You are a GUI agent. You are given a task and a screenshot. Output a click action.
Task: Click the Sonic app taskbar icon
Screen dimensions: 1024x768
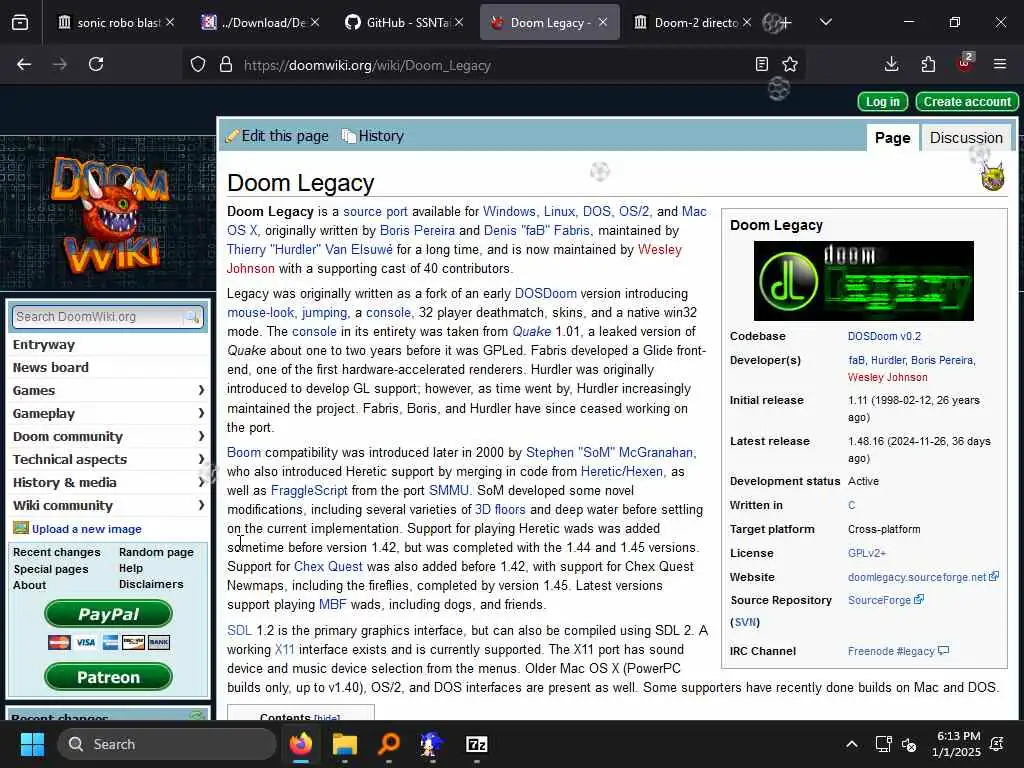tap(432, 744)
